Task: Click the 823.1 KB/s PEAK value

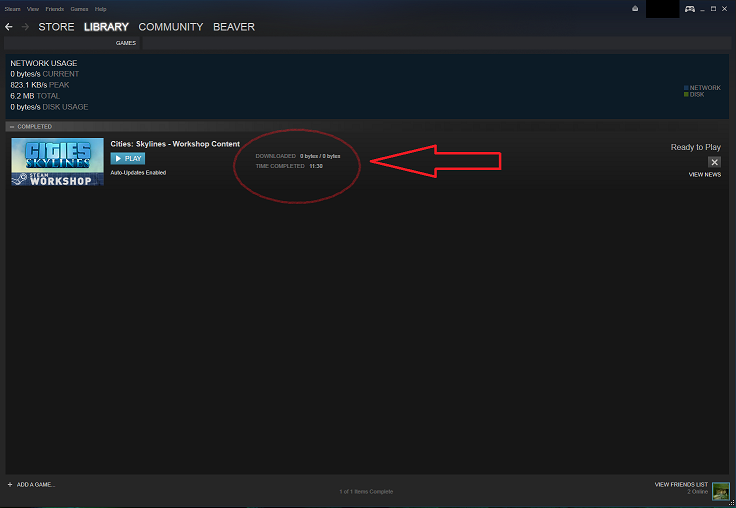Action: (39, 85)
